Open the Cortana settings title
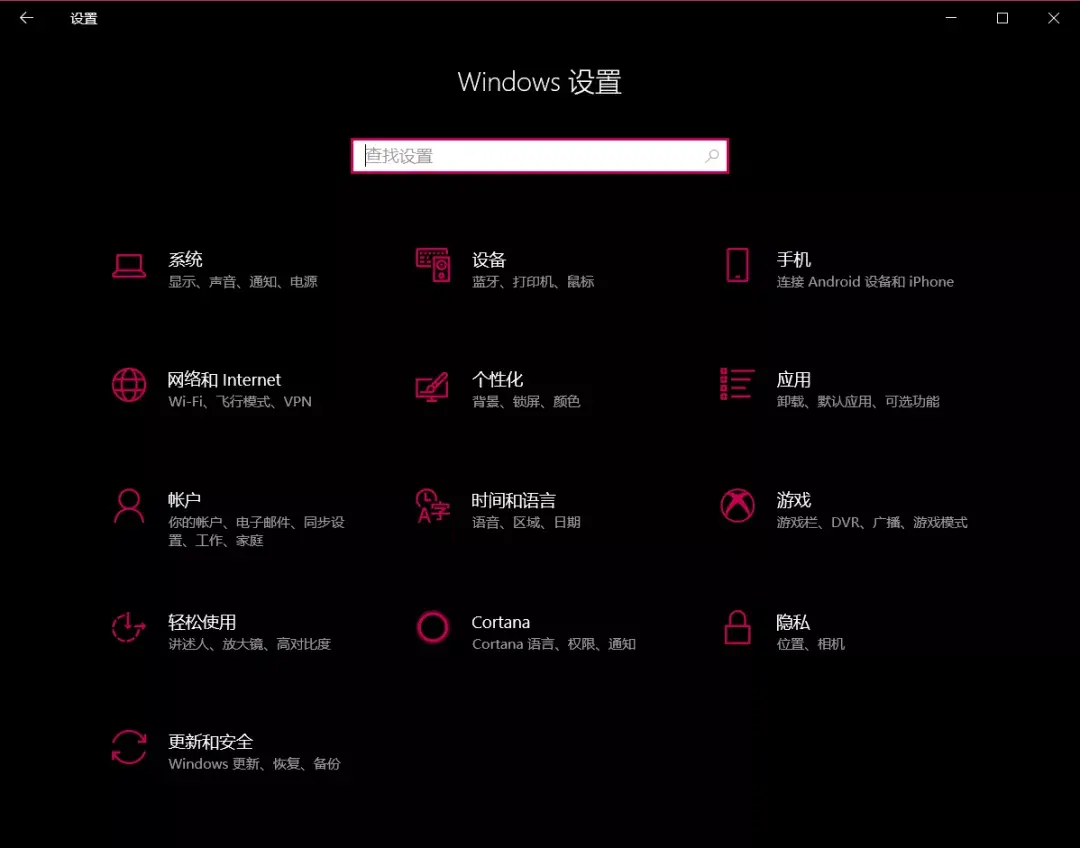 (501, 622)
